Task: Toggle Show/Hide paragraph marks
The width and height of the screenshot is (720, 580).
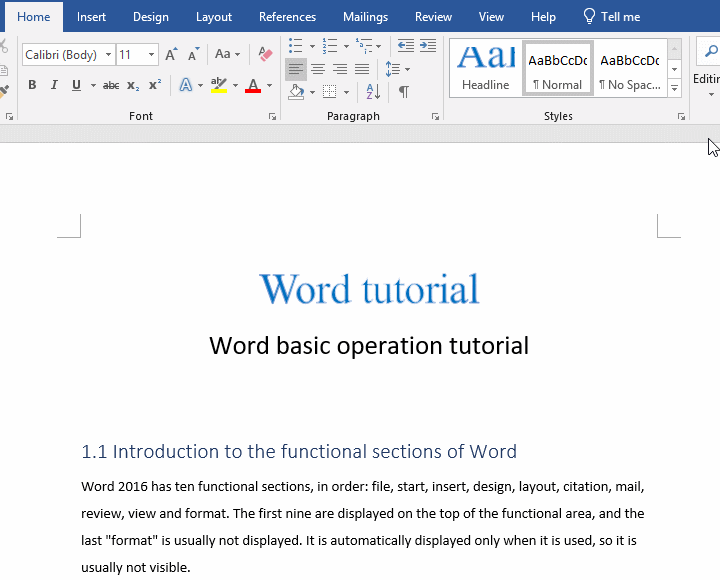Action: [x=404, y=92]
